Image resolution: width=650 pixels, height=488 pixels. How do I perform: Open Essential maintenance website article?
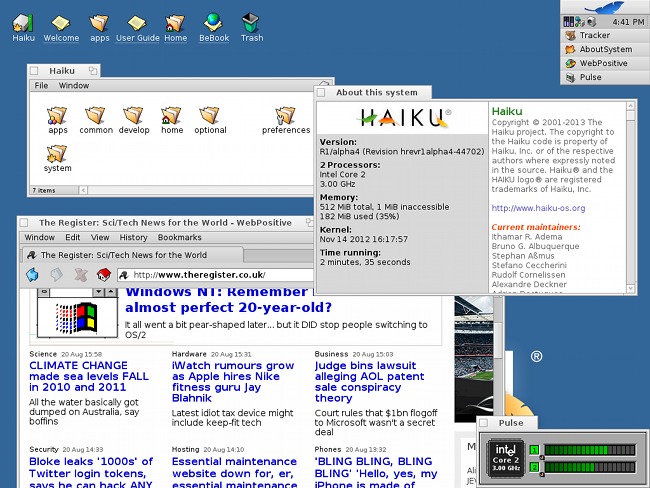(x=234, y=472)
